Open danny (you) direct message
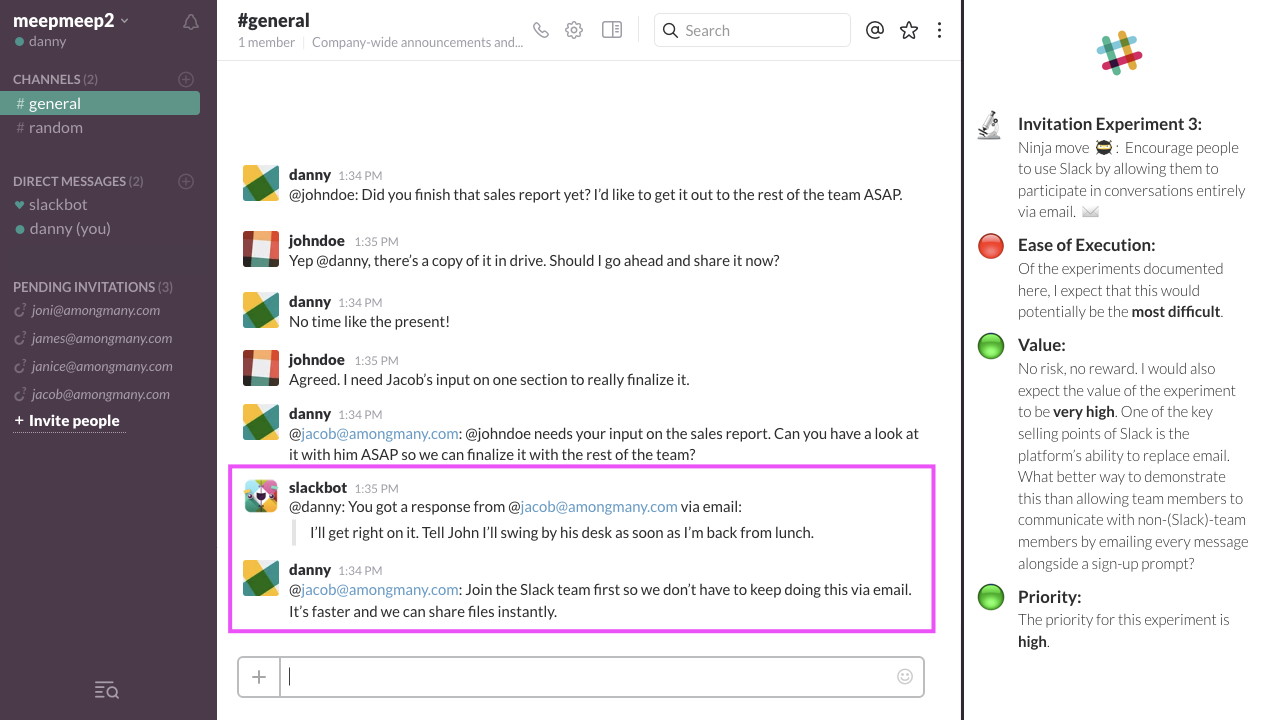Image resolution: width=1280 pixels, height=720 pixels. [63, 228]
